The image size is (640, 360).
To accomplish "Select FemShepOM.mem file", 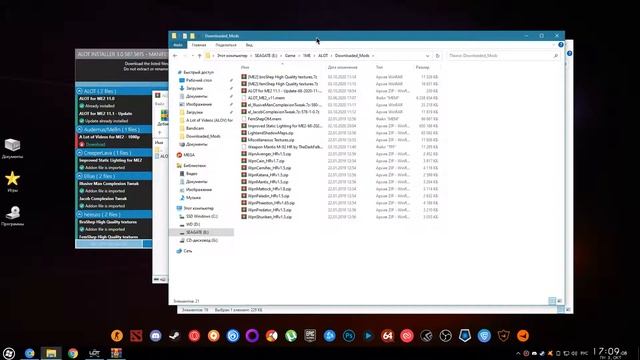I will tap(264, 119).
